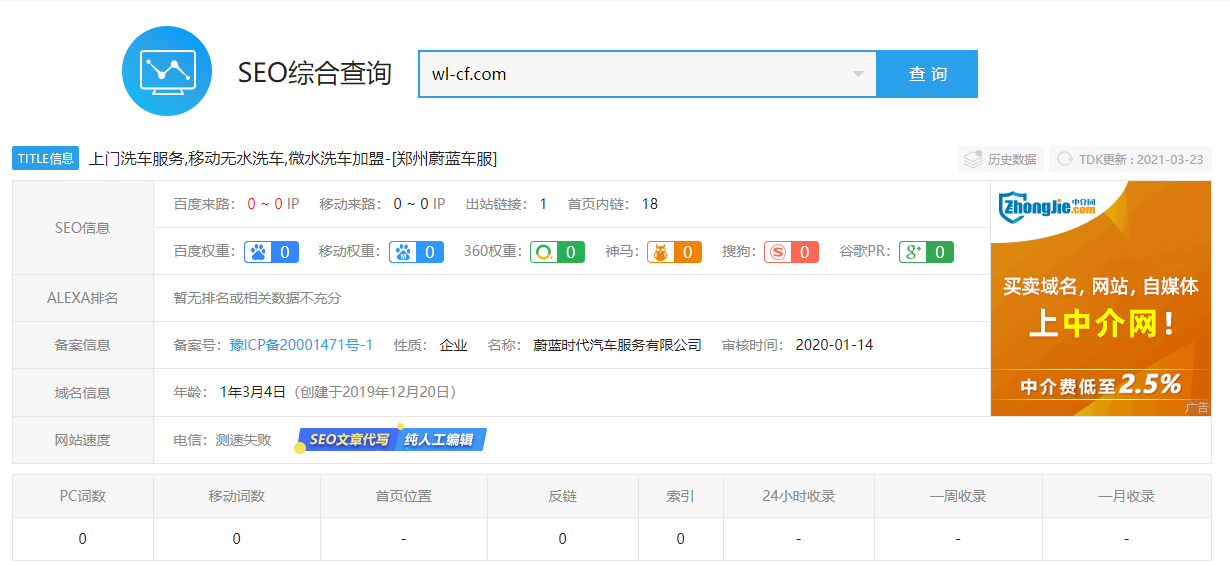1230x566 pixels.
Task: Focus the wl-cf.com domain input field
Action: (647, 74)
